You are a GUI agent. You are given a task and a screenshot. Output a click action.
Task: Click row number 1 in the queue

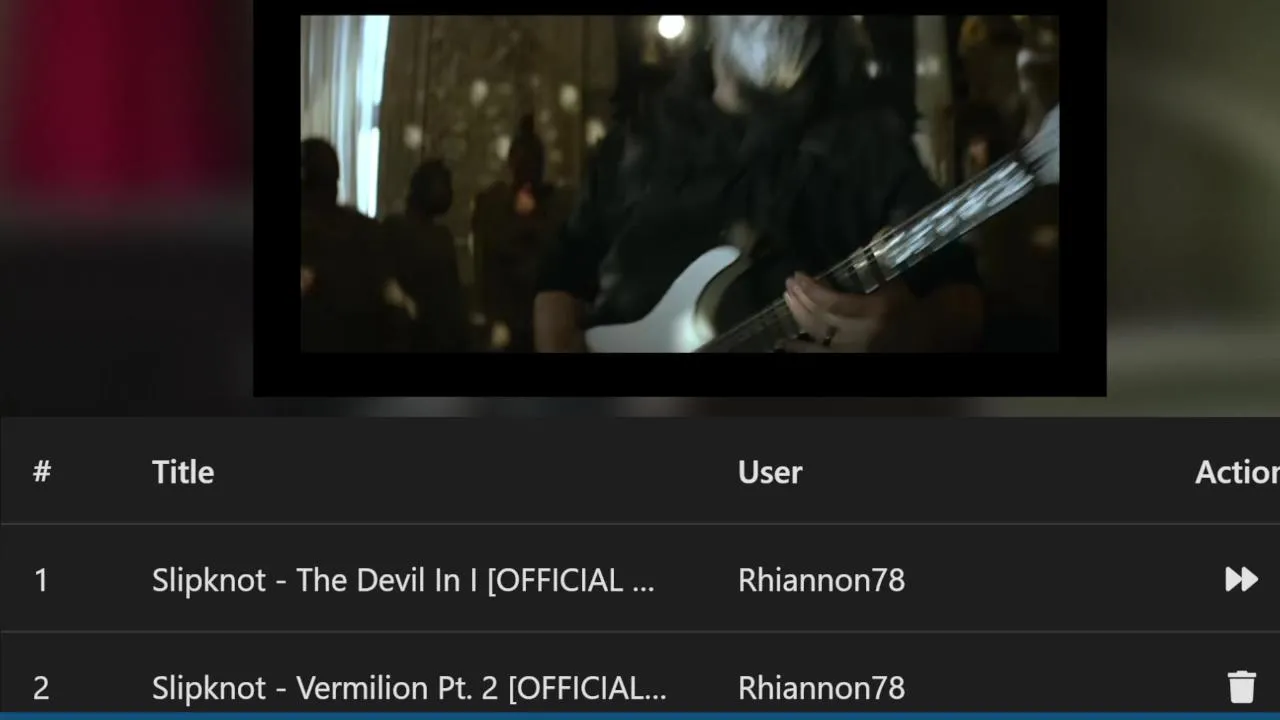point(41,580)
